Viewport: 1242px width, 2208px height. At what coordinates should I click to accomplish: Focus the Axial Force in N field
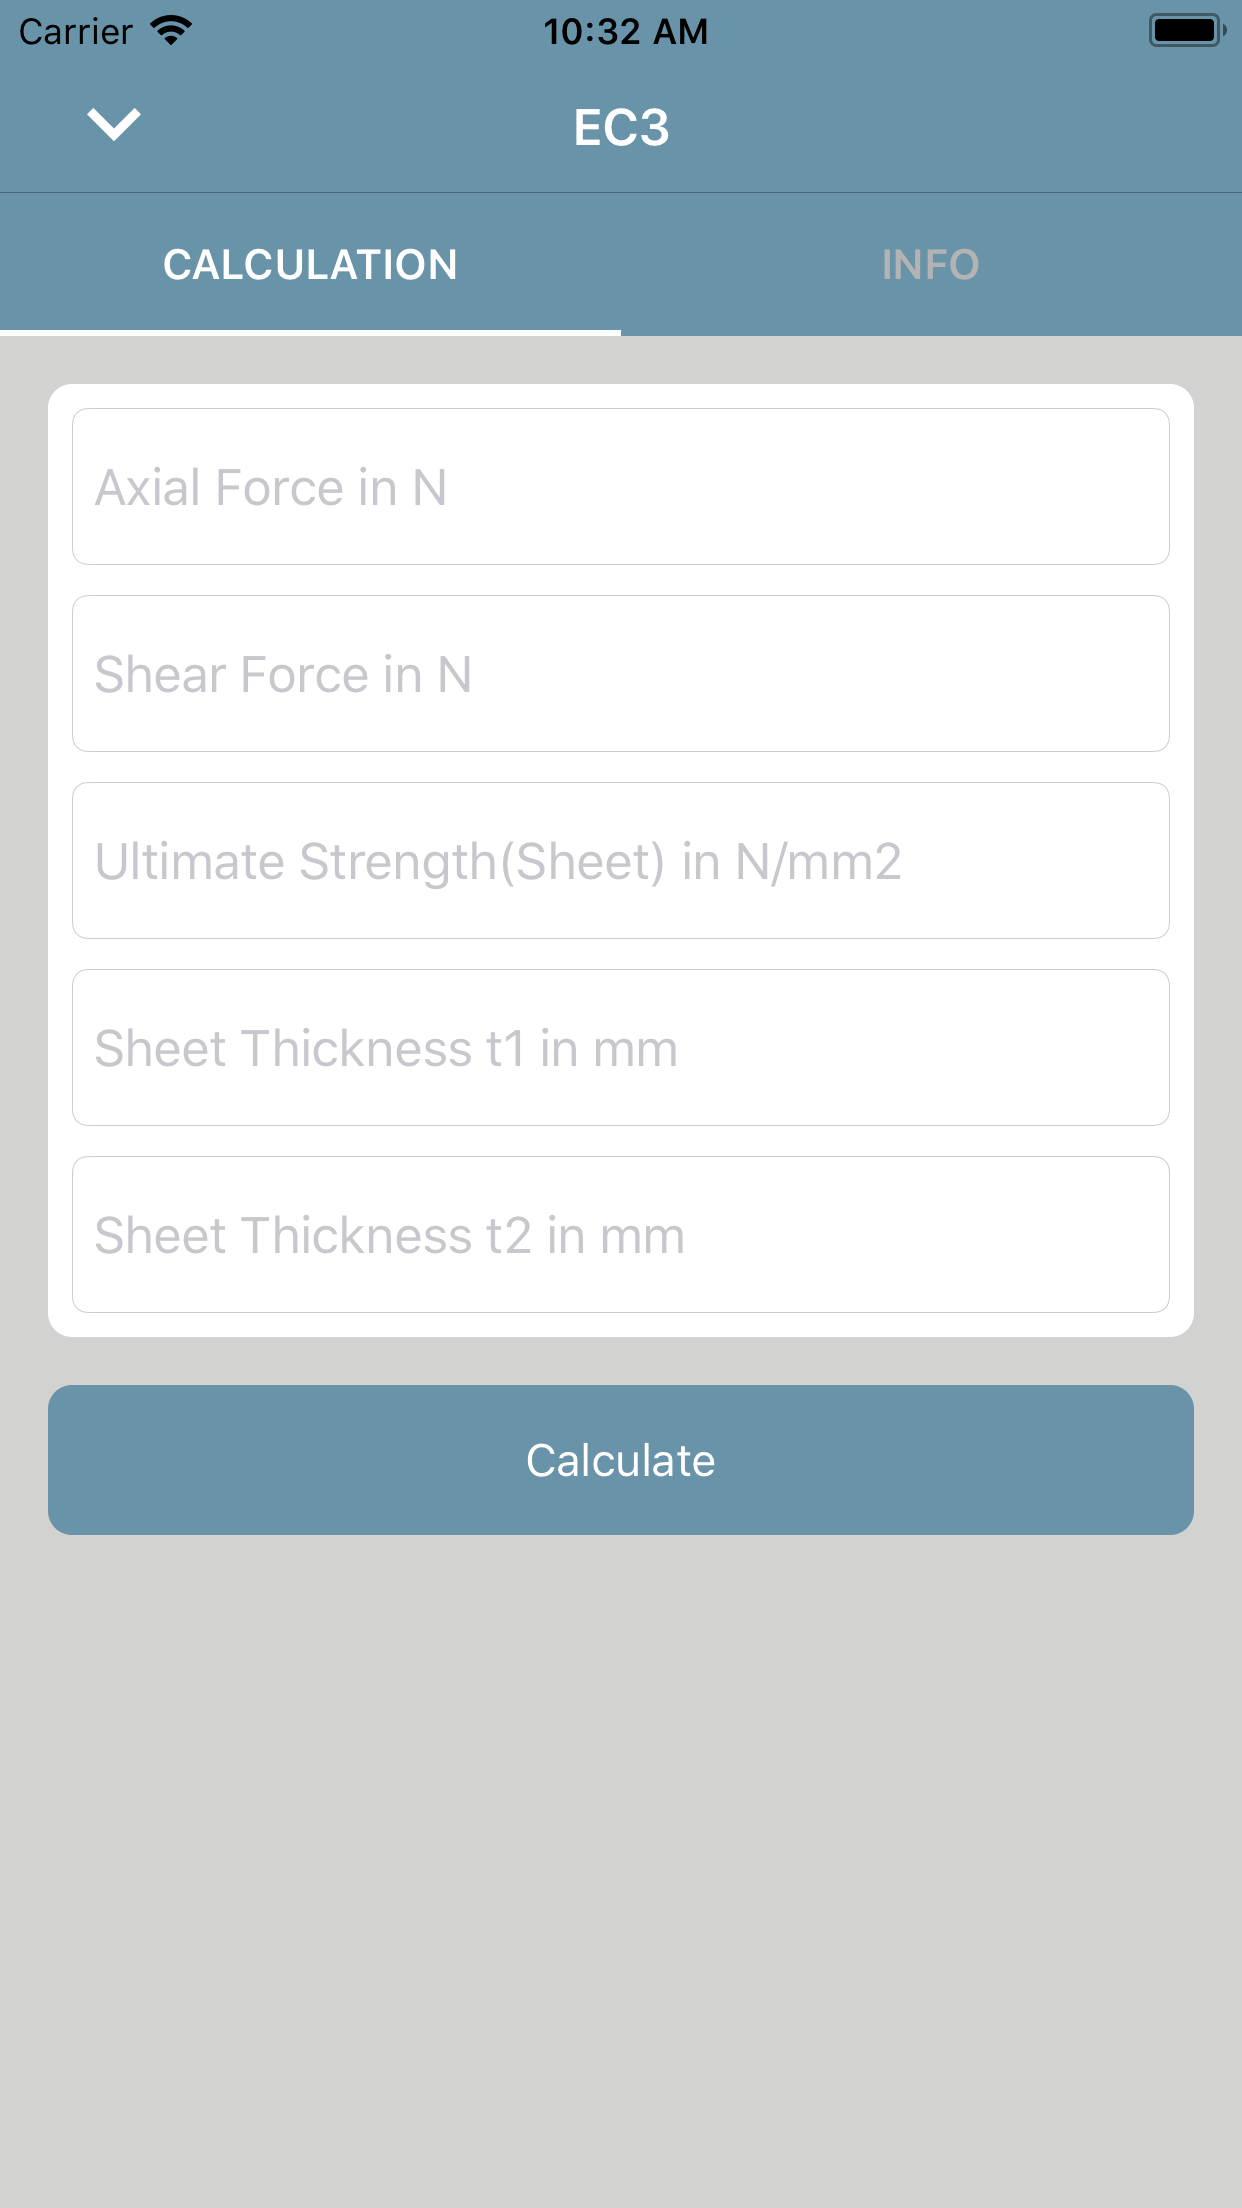[620, 487]
